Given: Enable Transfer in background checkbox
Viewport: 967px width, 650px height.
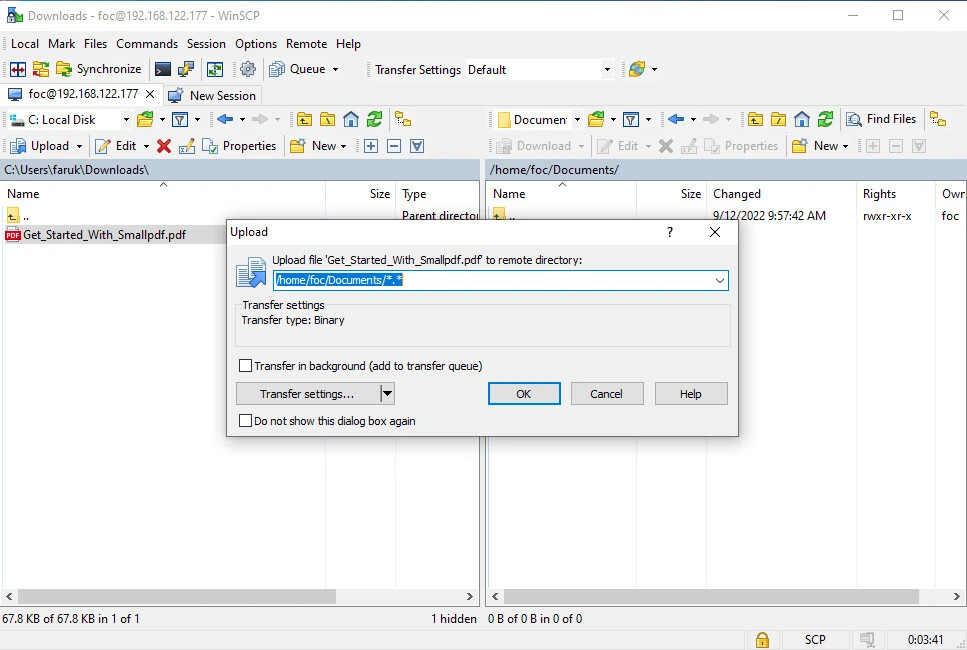Looking at the screenshot, I should 246,366.
